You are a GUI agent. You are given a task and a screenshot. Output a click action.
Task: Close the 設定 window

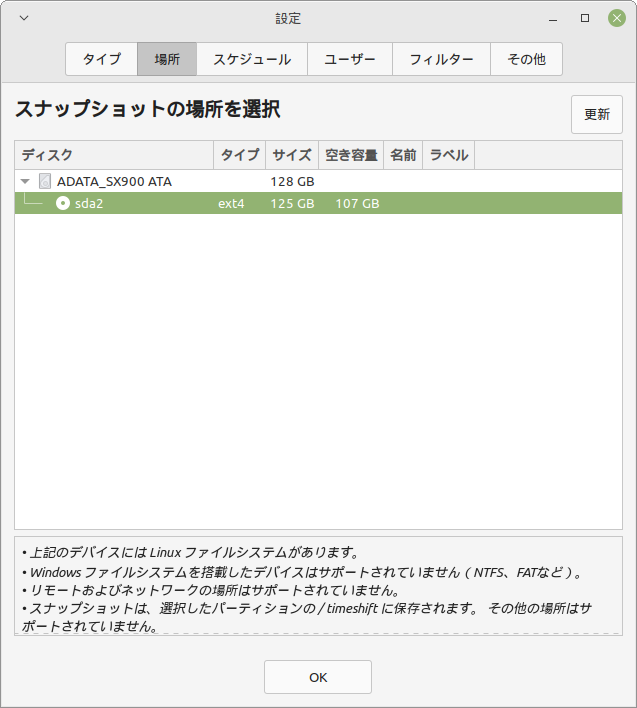pos(617,18)
